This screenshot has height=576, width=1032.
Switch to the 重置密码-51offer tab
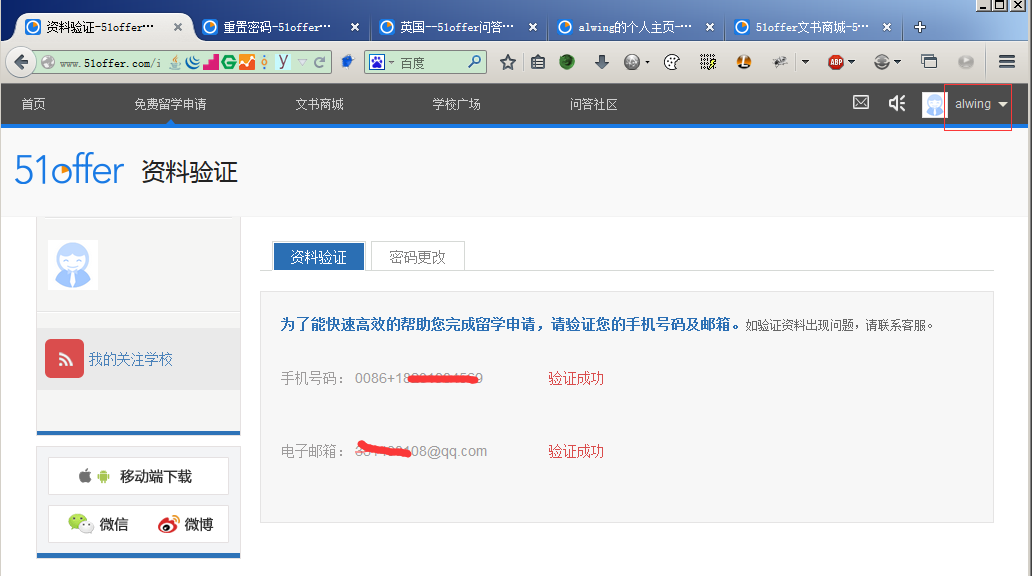coord(276,27)
